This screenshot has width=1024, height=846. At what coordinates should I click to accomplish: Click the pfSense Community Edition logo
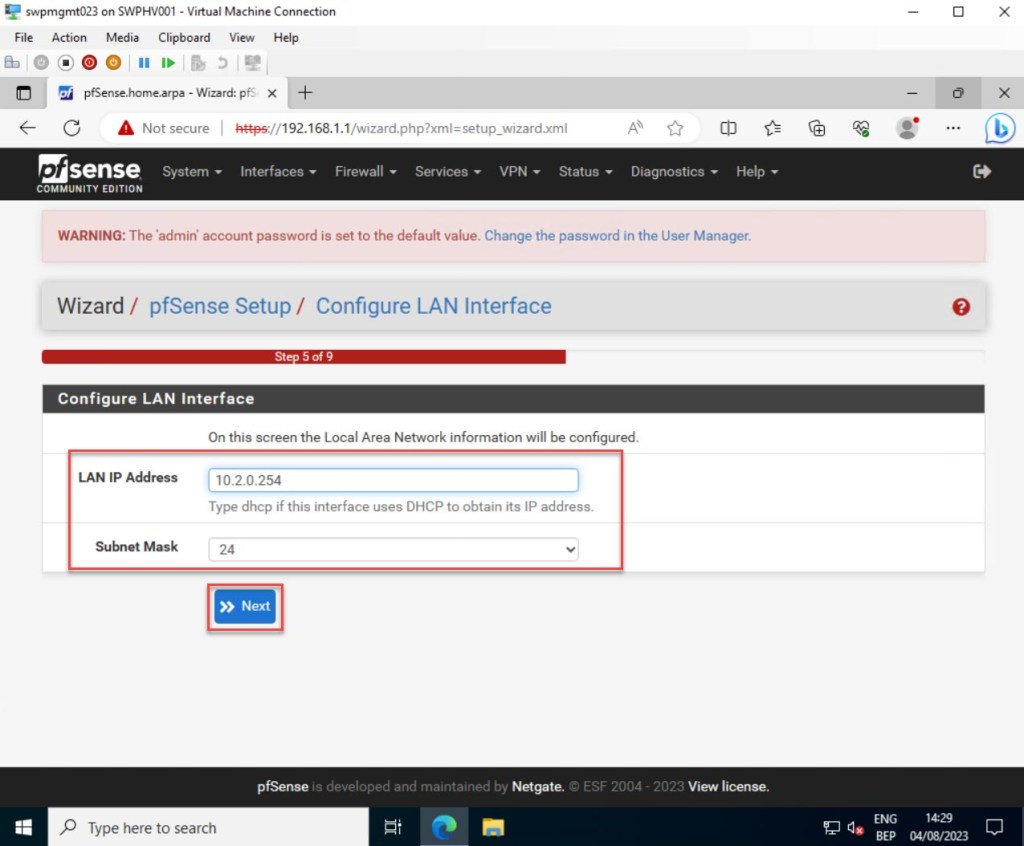[x=90, y=173]
